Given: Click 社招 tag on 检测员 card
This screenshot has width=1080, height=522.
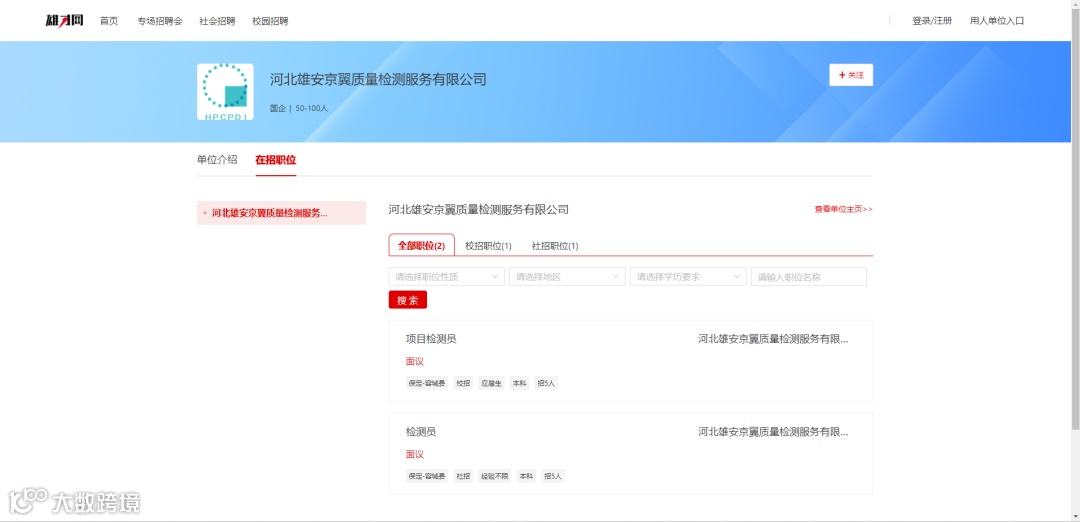Looking at the screenshot, I should (463, 476).
